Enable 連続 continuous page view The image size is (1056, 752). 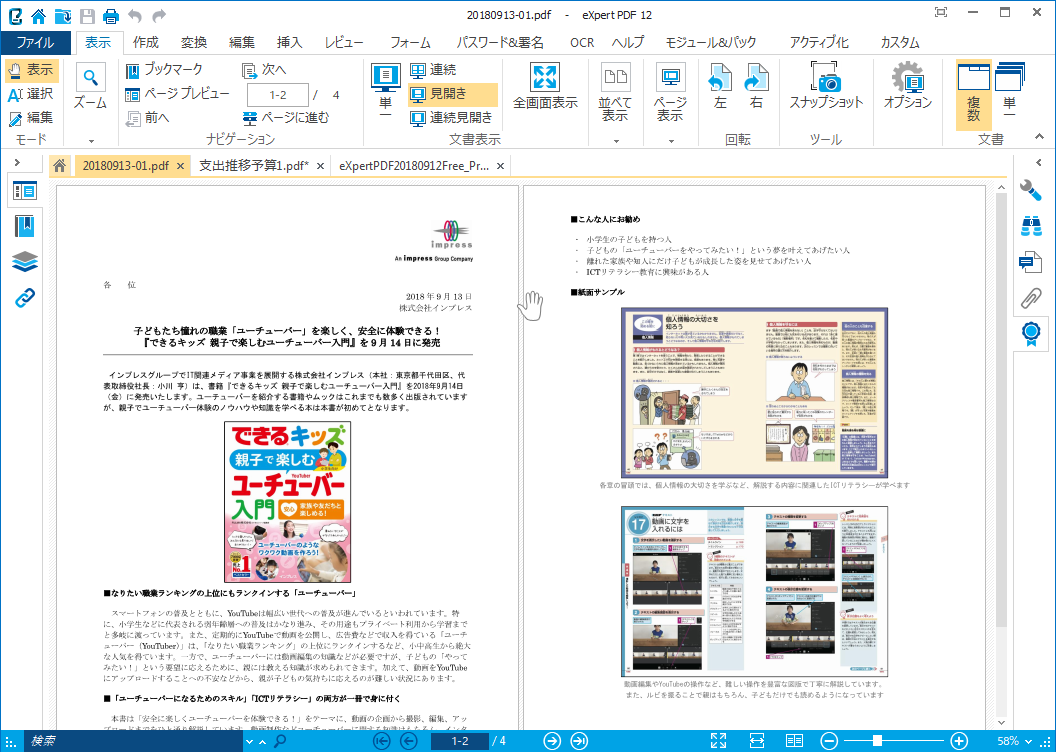[423, 72]
